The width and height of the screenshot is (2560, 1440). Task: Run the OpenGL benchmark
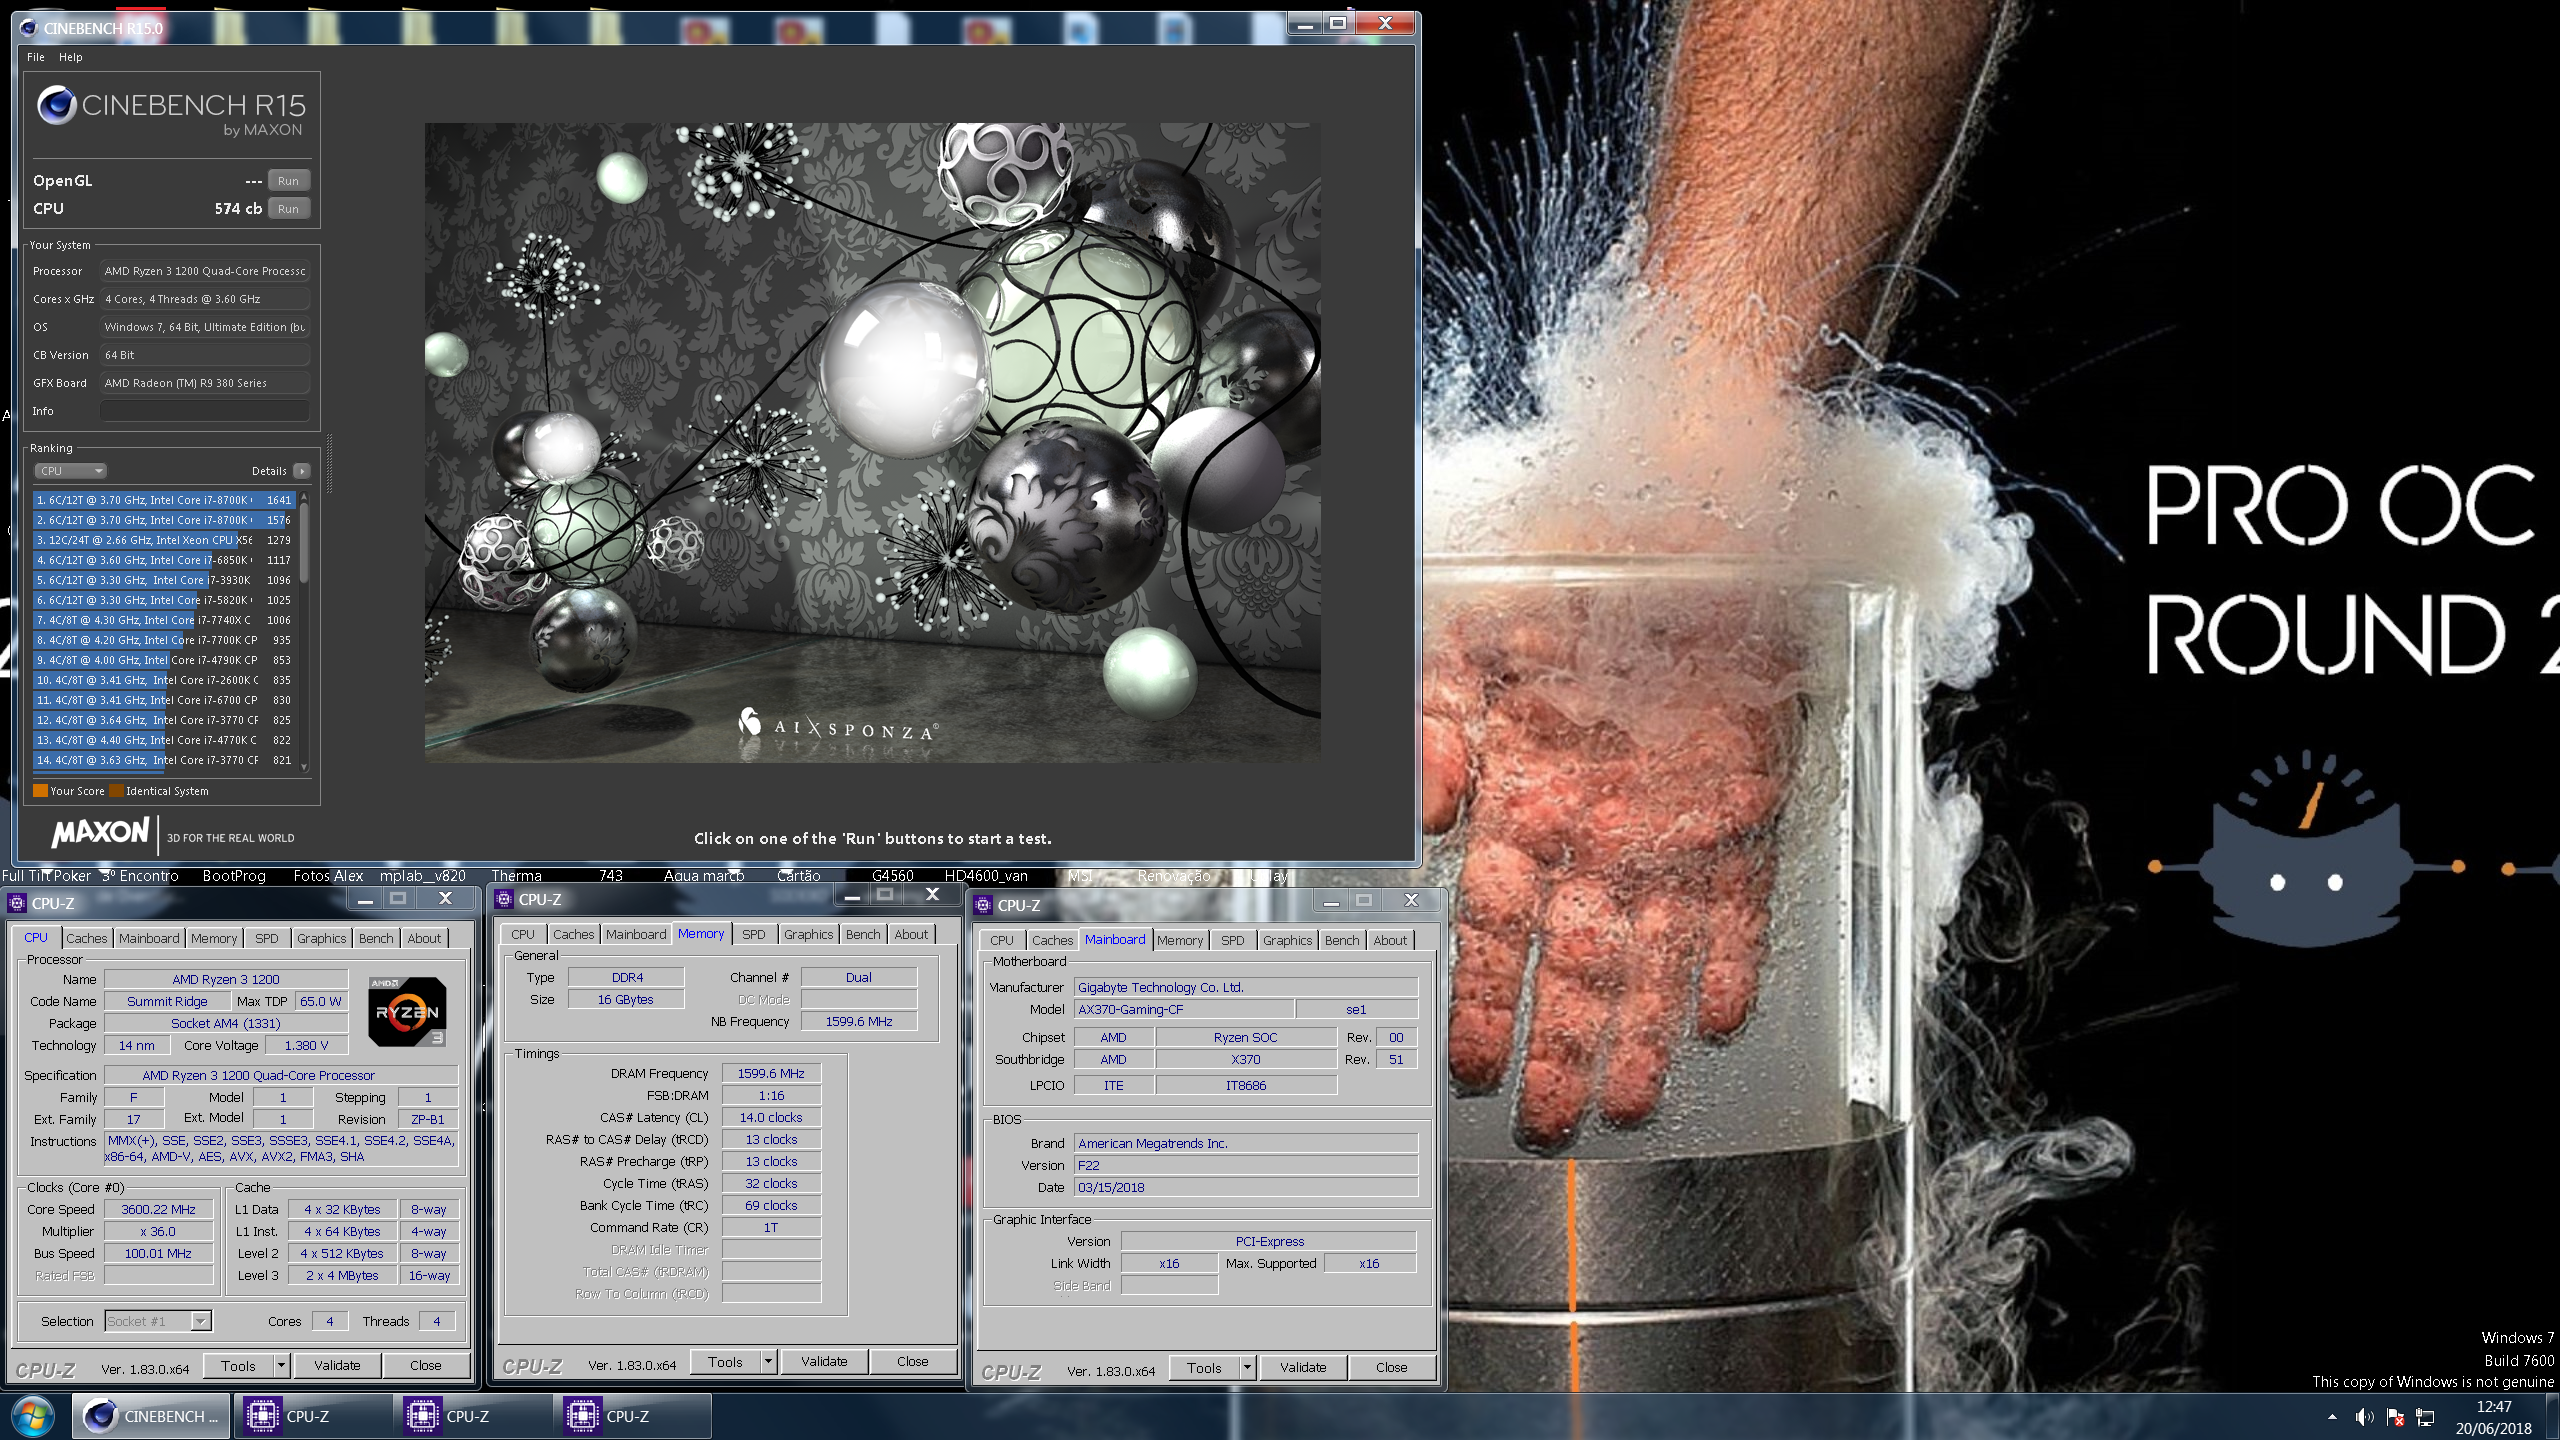(x=288, y=181)
